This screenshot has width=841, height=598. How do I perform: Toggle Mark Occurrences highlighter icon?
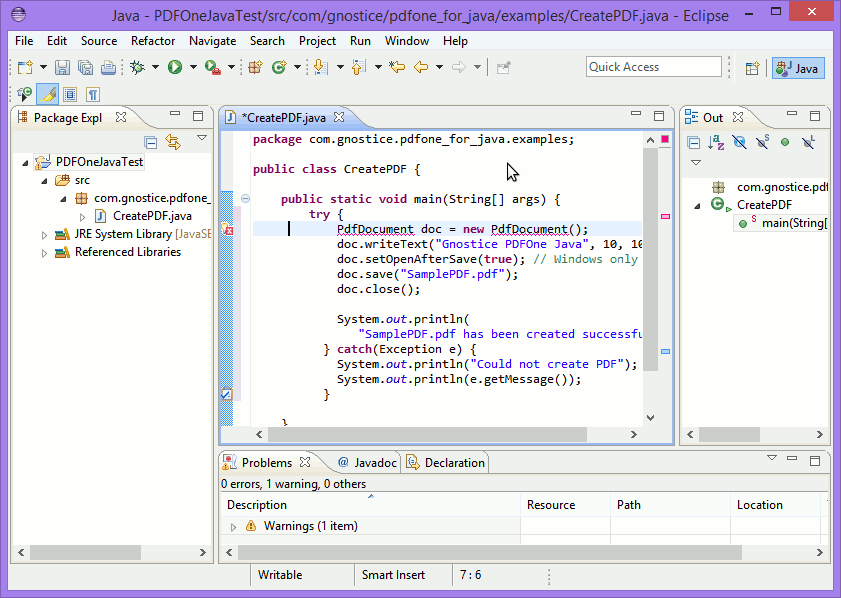pos(48,94)
